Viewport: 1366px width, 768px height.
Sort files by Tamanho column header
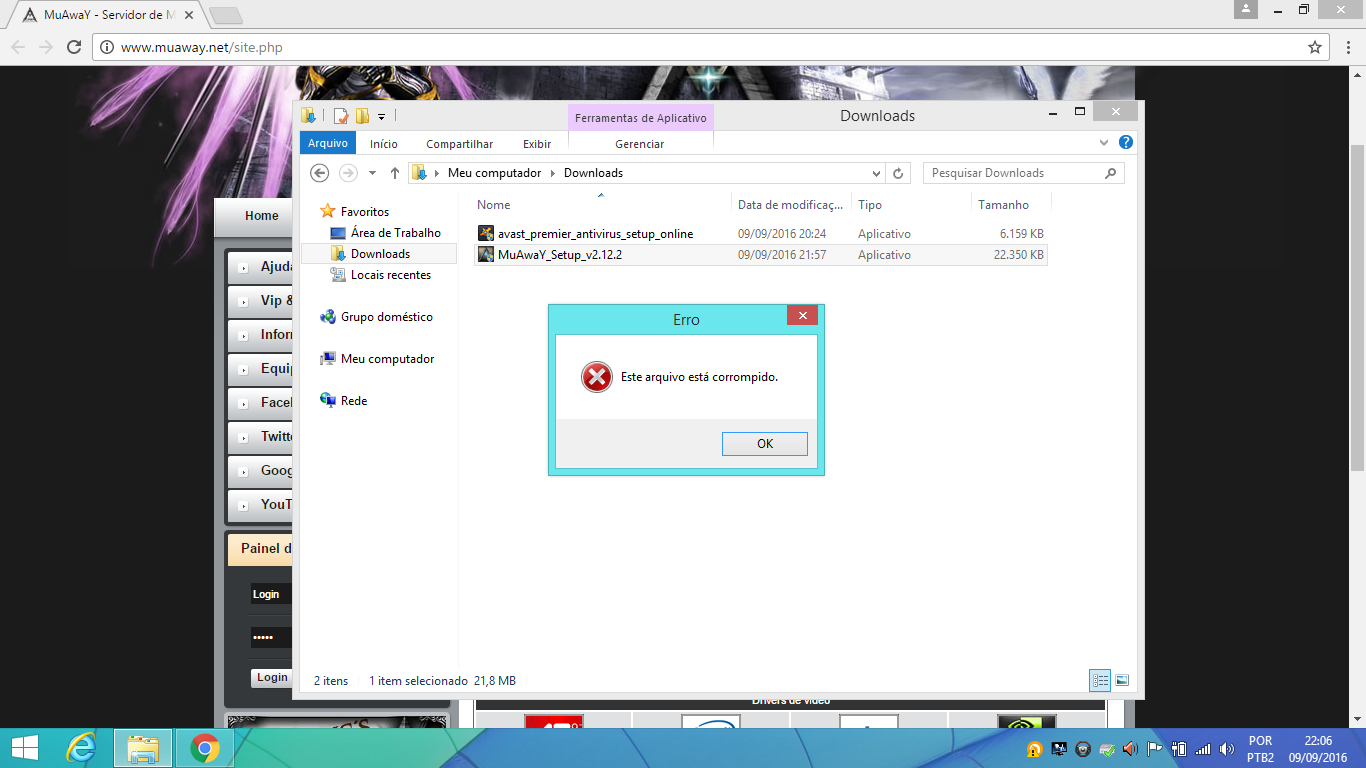click(1003, 205)
